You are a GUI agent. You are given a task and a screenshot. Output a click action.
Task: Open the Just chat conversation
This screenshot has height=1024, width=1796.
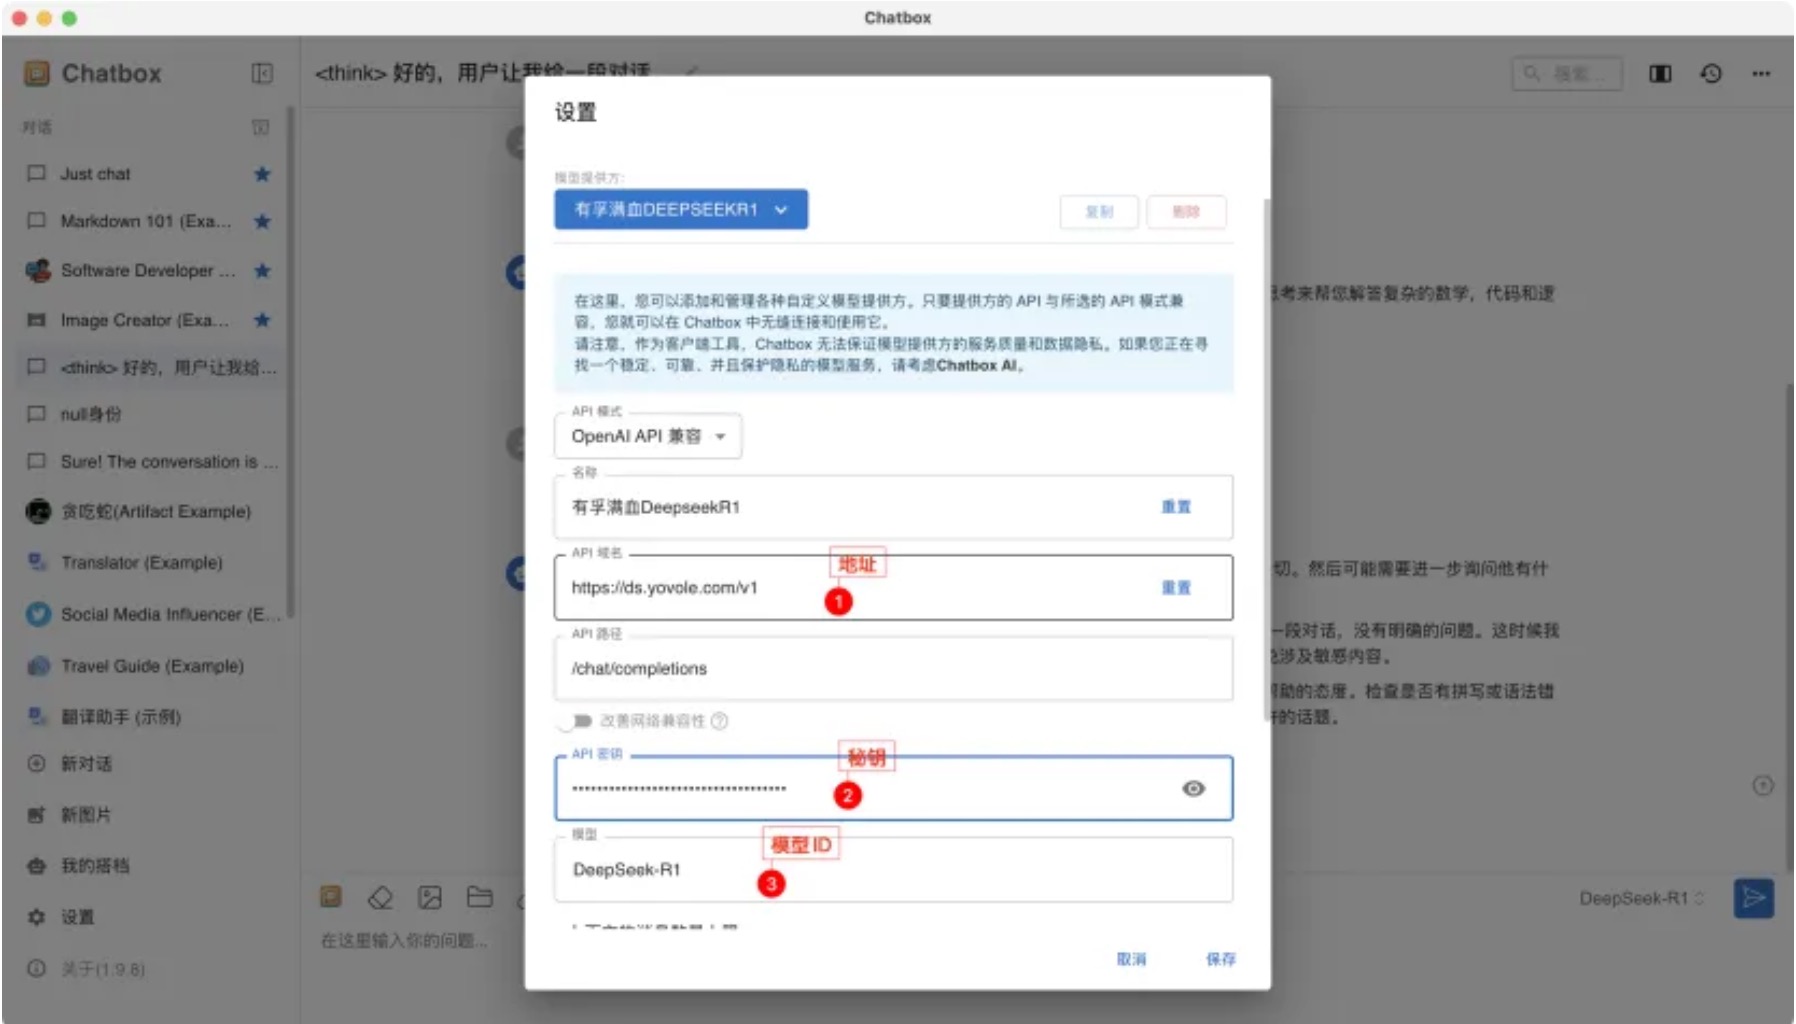coord(150,174)
